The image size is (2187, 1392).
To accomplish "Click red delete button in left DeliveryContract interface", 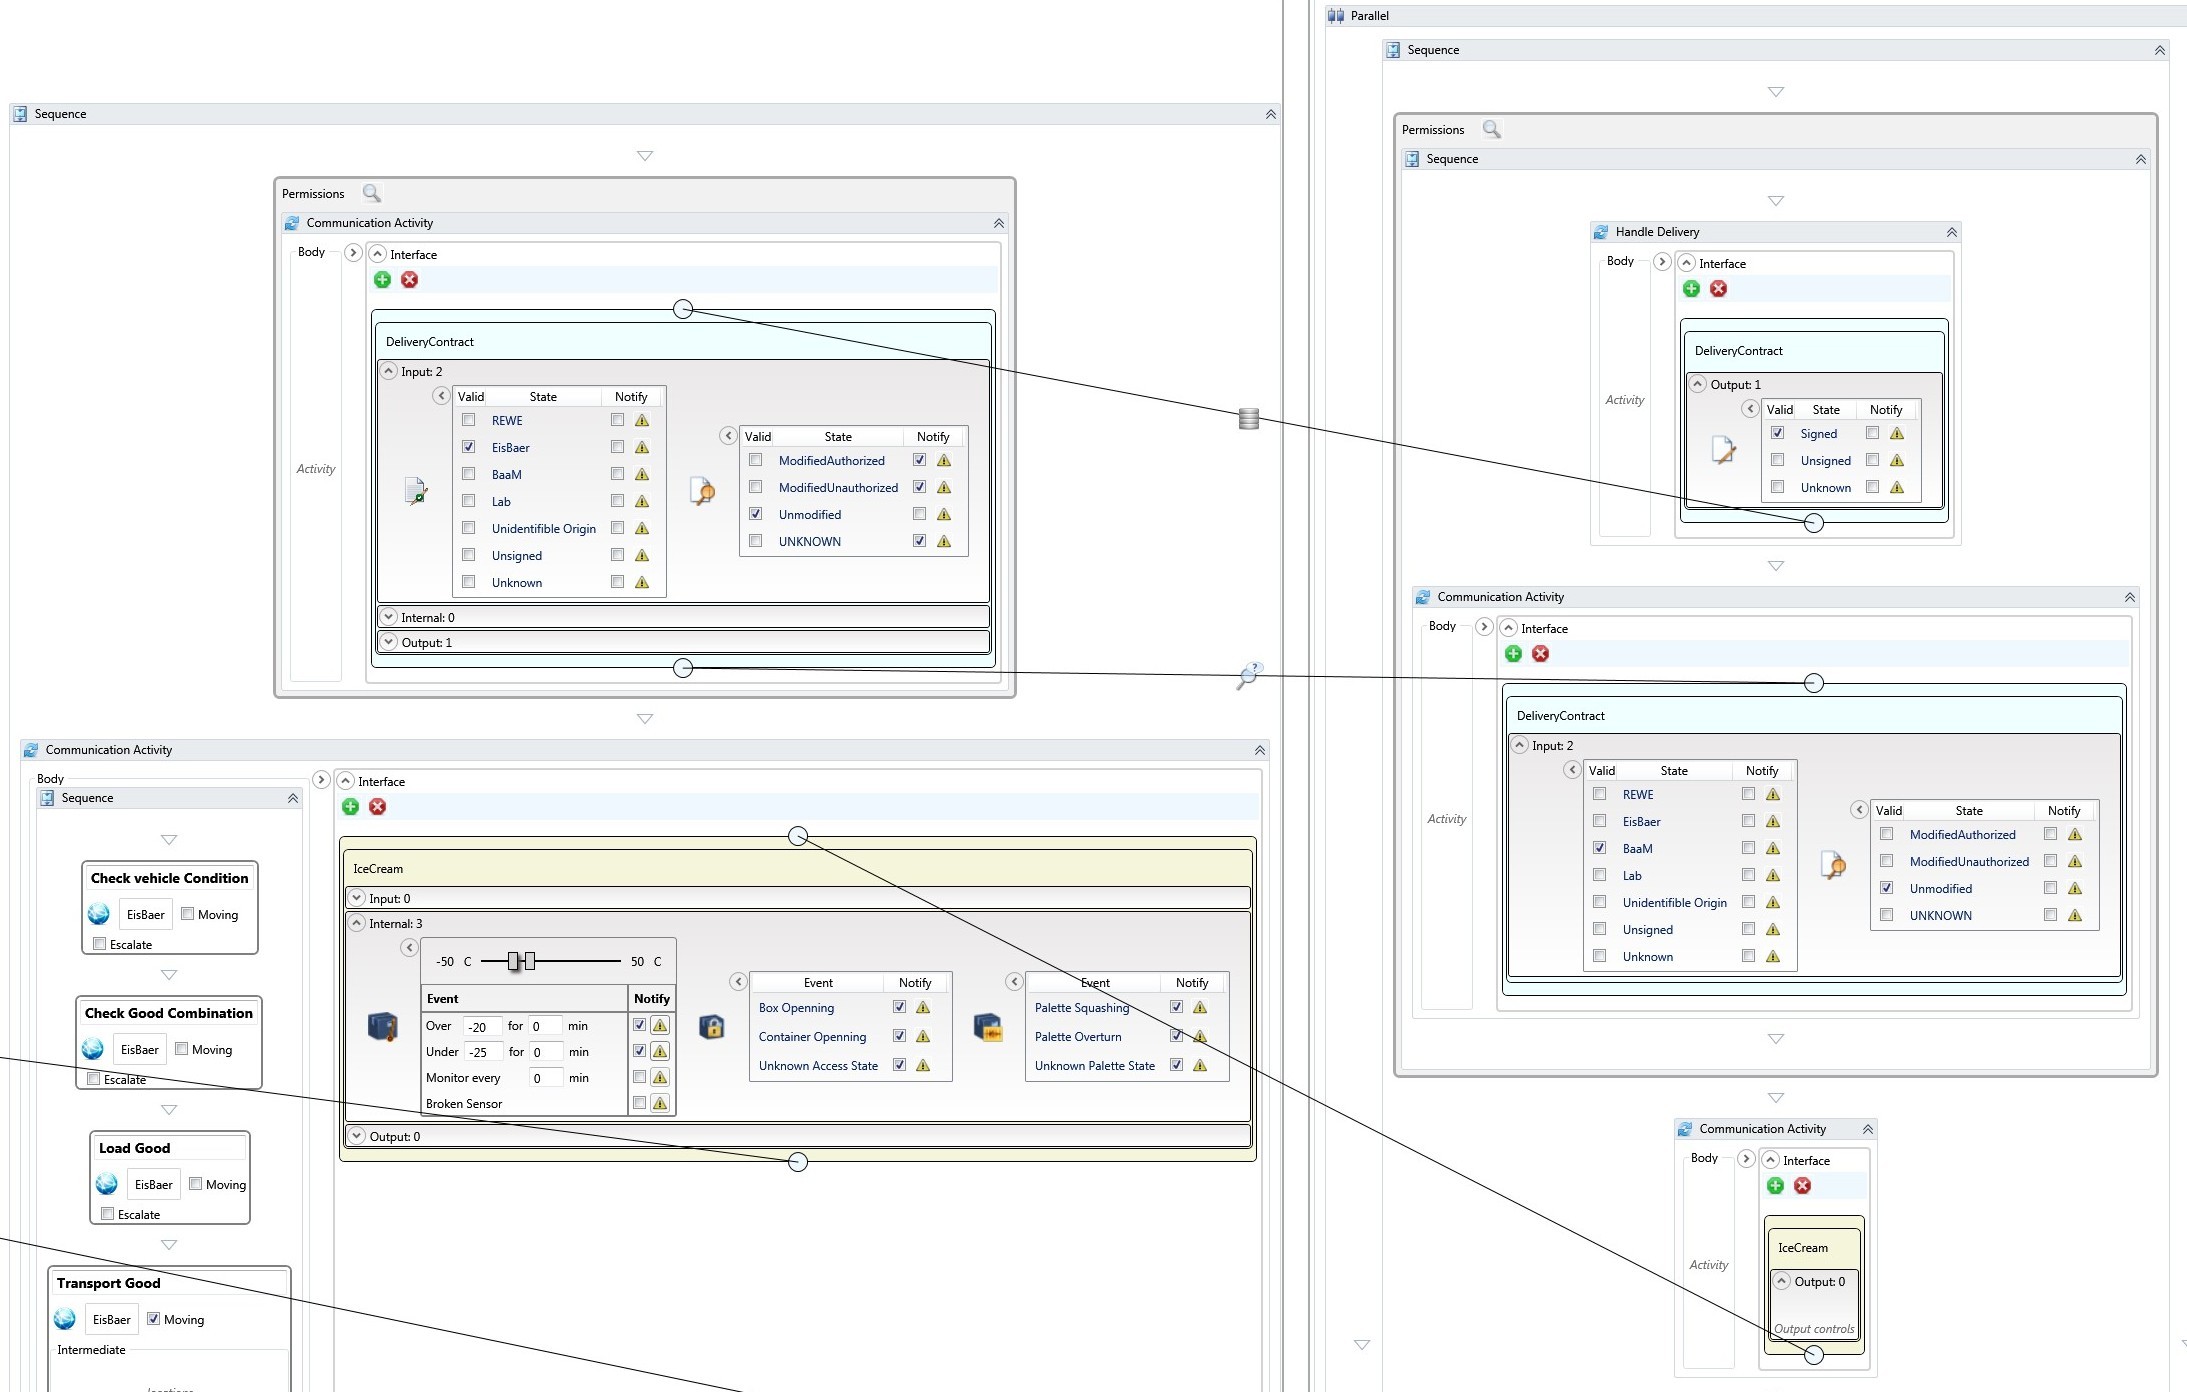I will pyautogui.click(x=409, y=280).
